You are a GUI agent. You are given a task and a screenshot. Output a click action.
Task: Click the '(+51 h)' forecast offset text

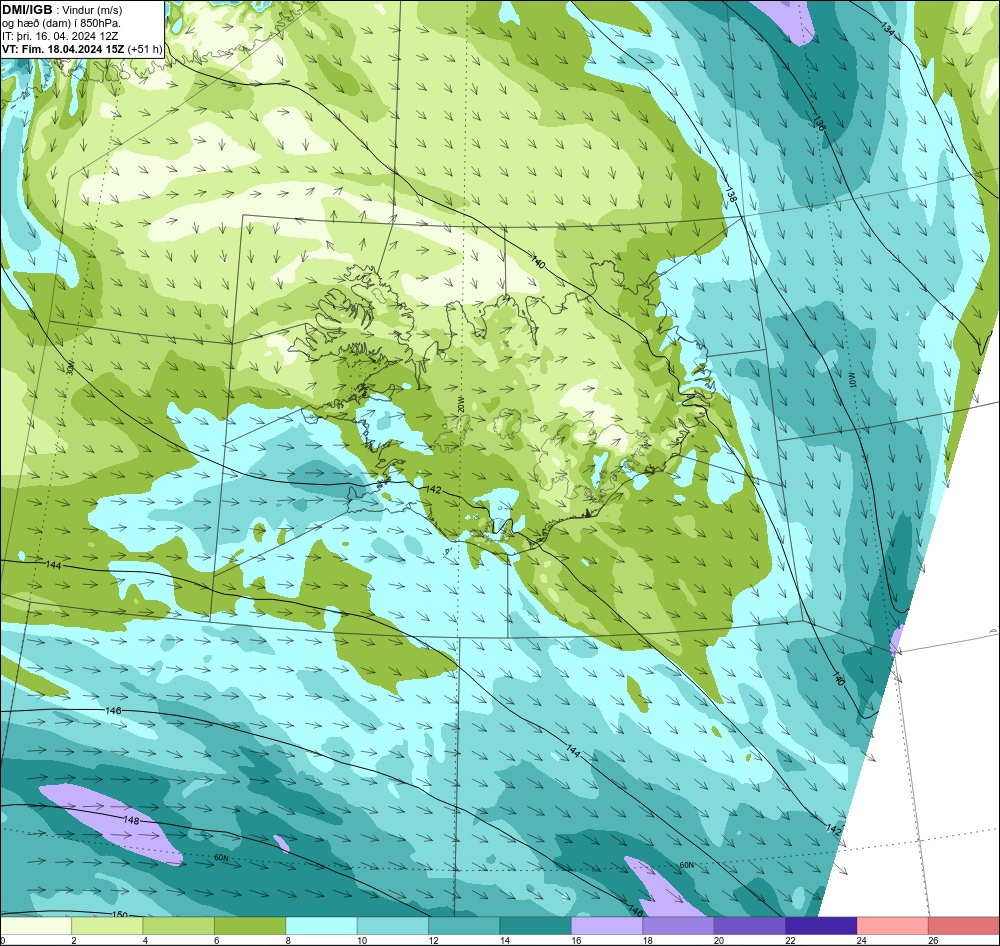click(145, 49)
